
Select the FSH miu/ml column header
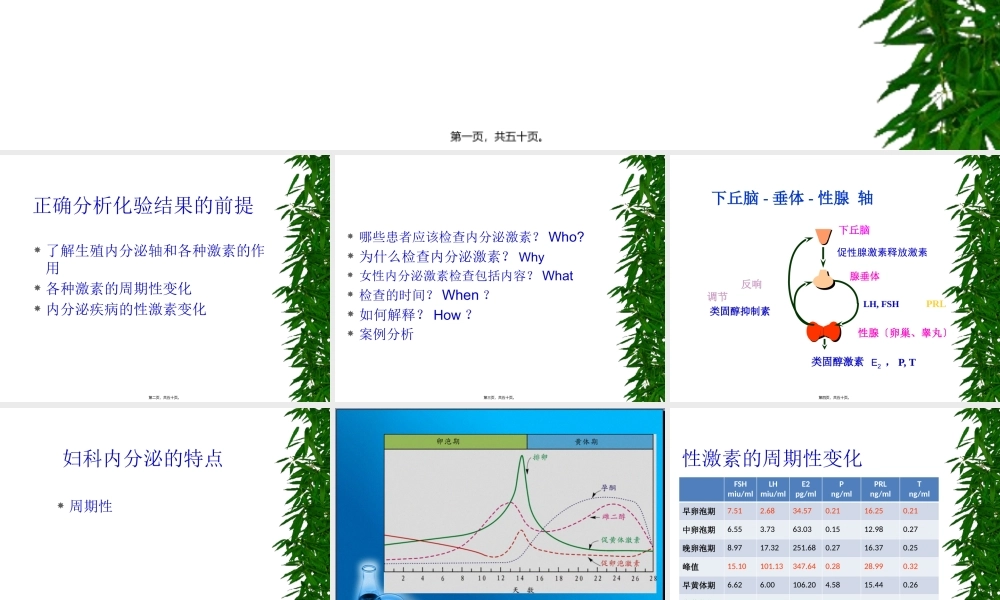click(x=737, y=489)
